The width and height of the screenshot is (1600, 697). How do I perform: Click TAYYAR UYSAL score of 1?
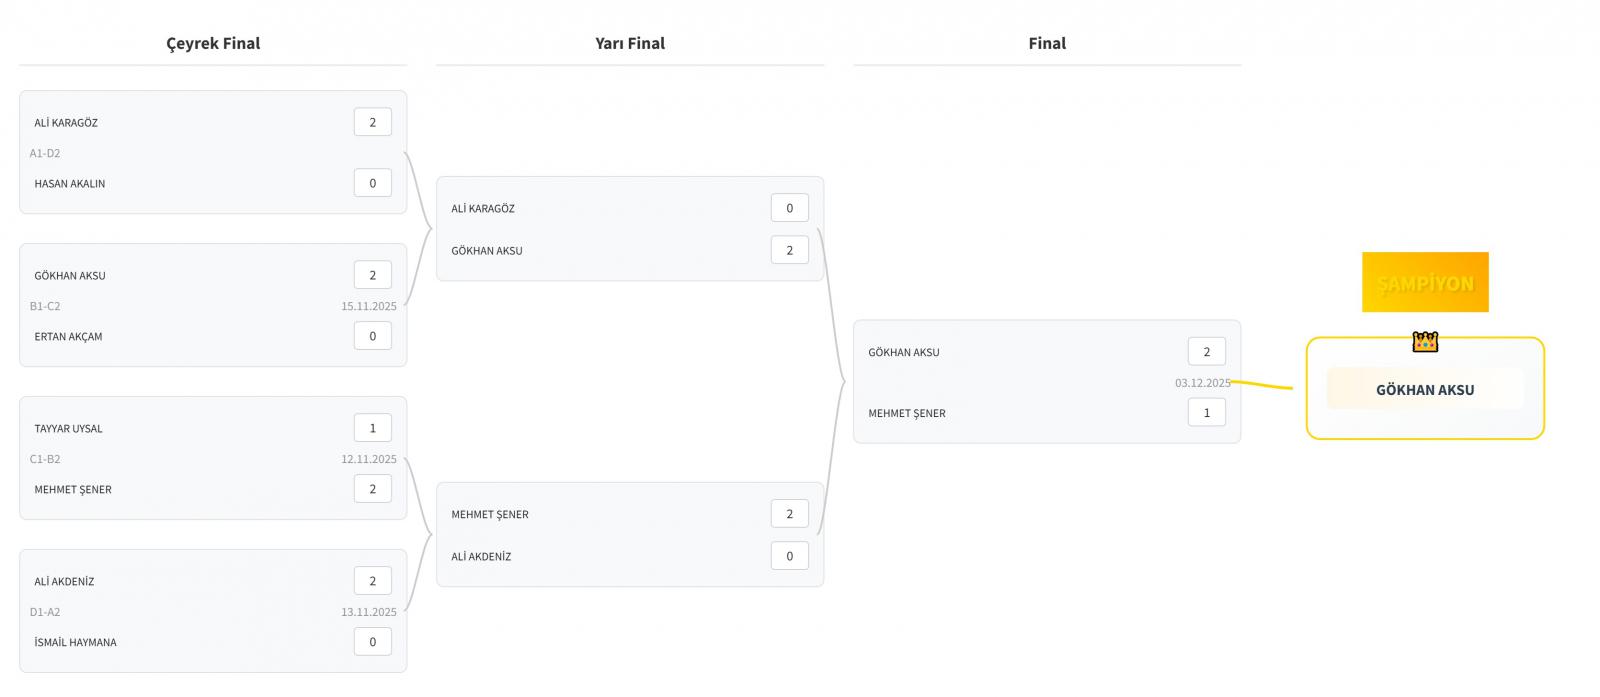click(372, 428)
